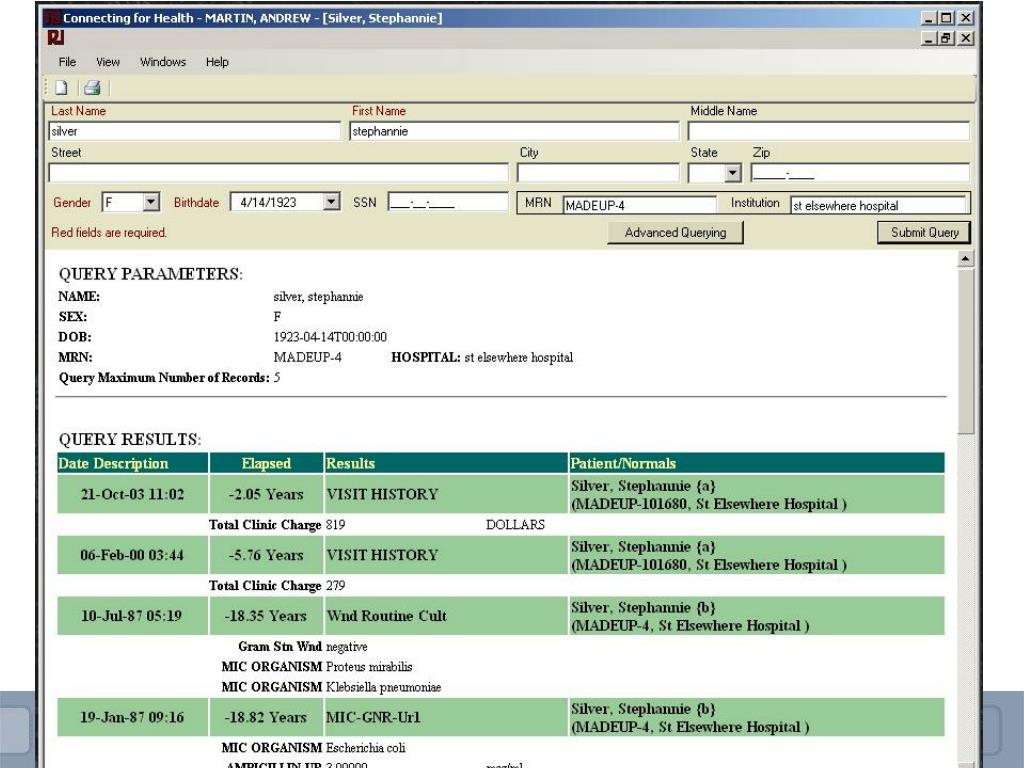The width and height of the screenshot is (1024, 768).
Task: Click the MADEUP-4 value in query parameters
Action: pos(308,357)
